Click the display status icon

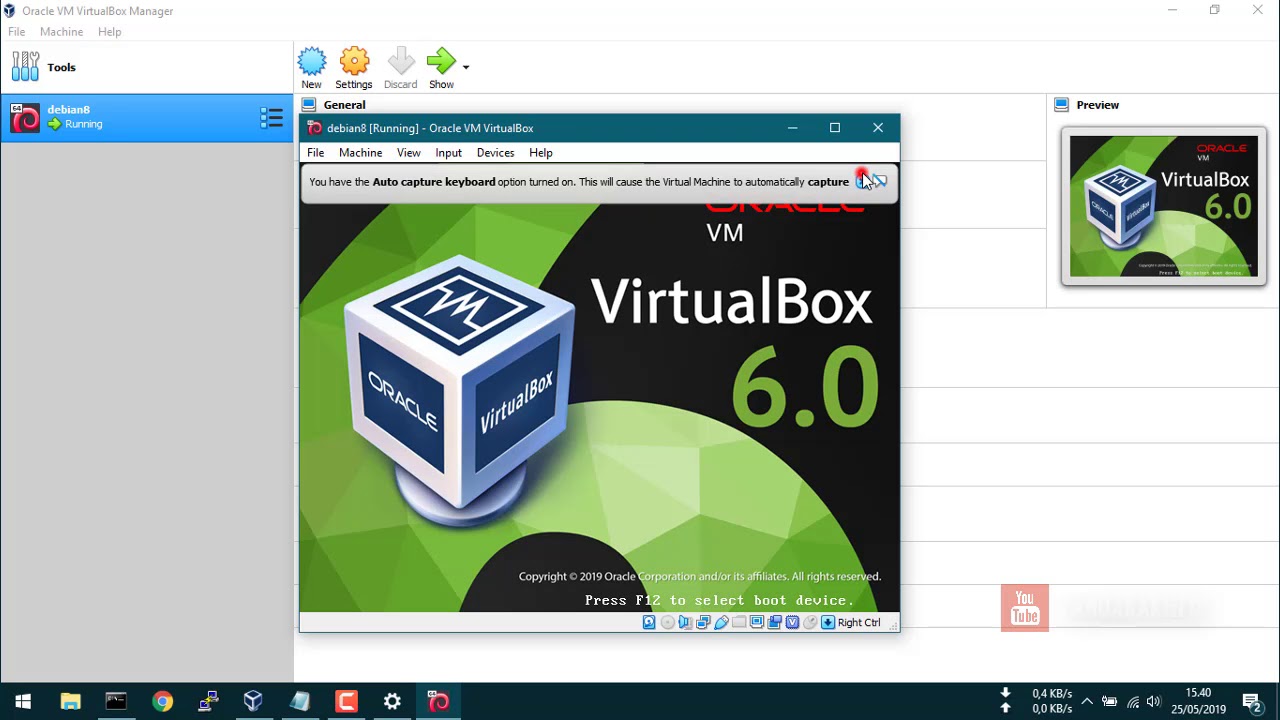pyautogui.click(x=757, y=622)
